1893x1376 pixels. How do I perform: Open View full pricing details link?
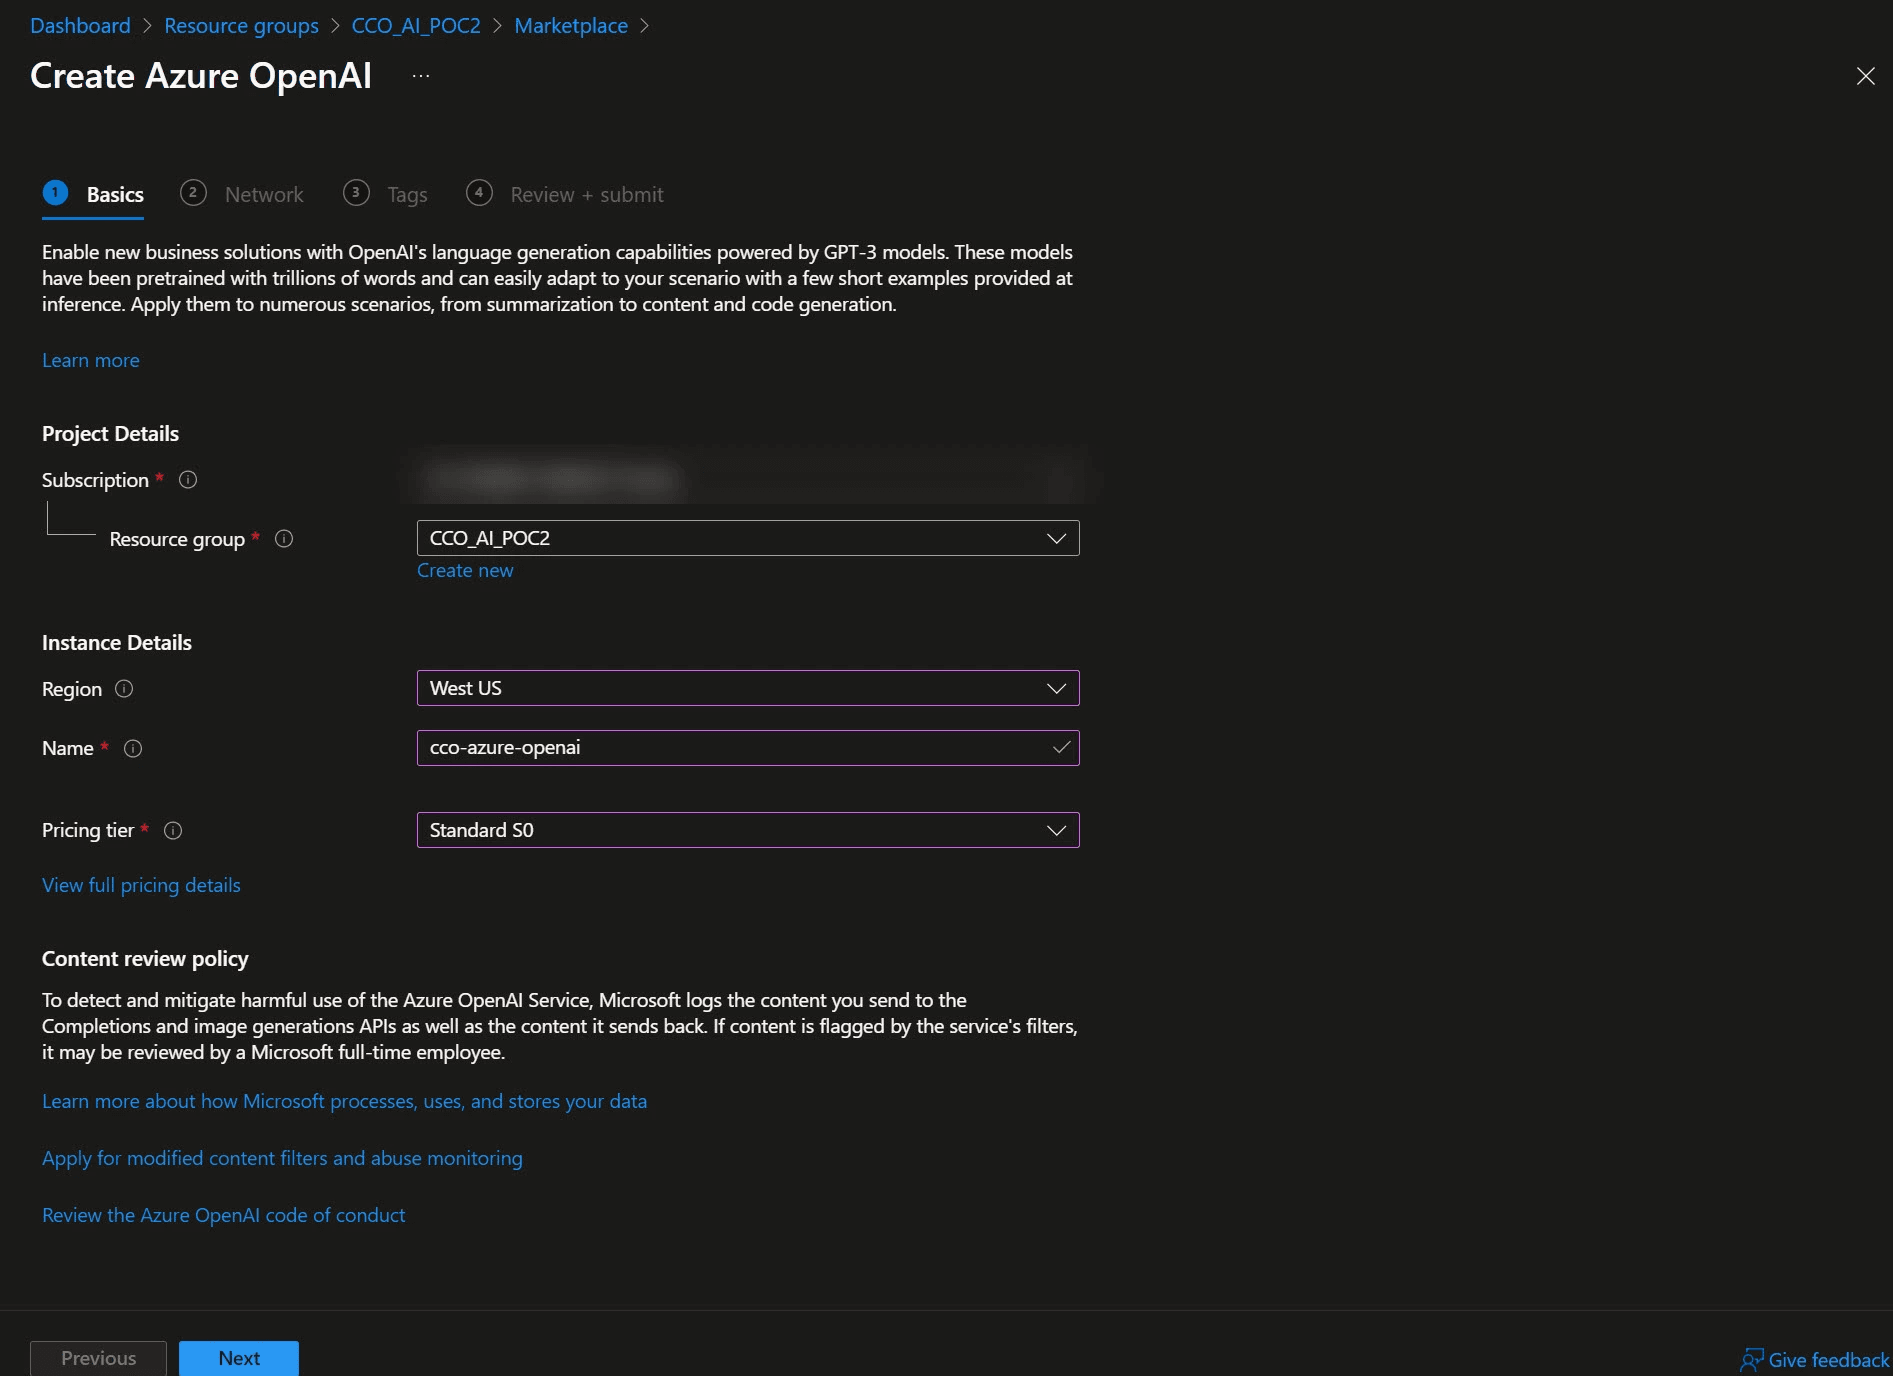(x=141, y=885)
